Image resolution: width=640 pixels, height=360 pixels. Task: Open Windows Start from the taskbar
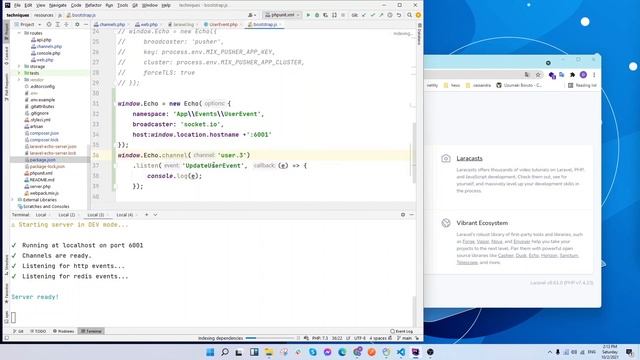210,352
